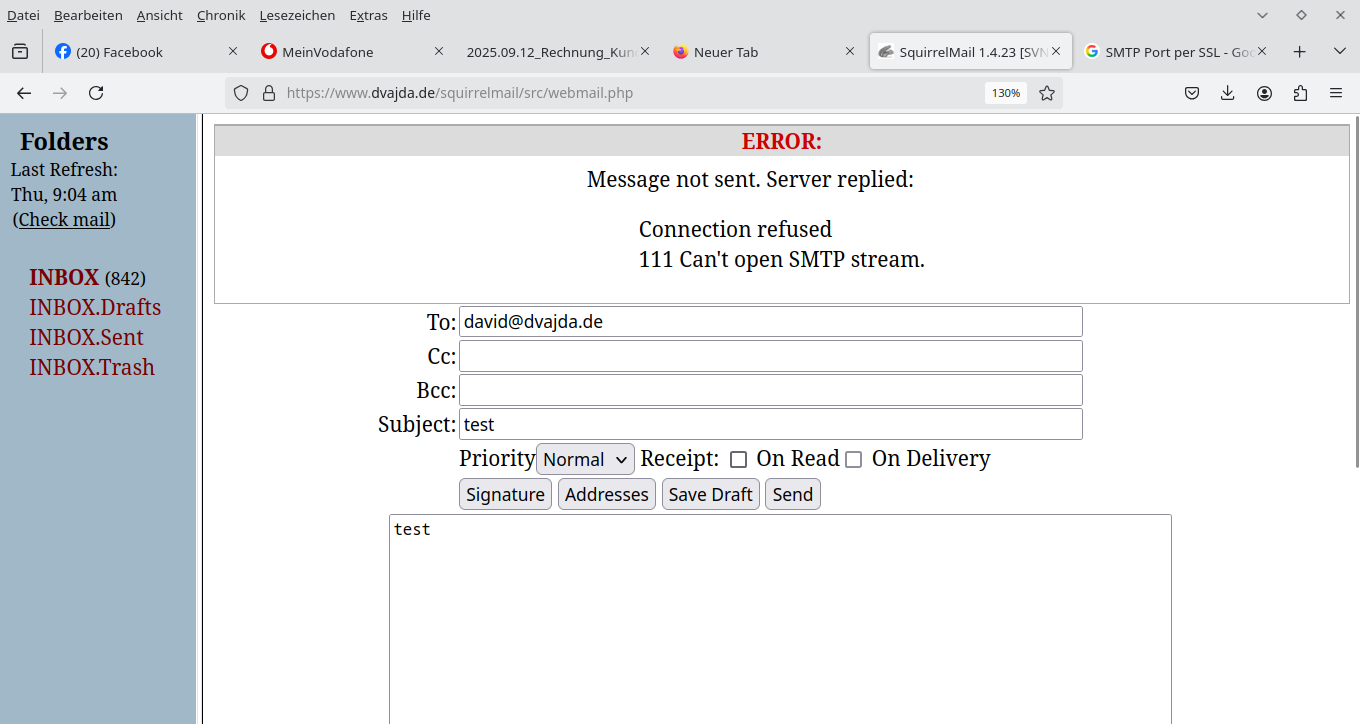This screenshot has height=724, width=1360.
Task: Enable the On Read receipt checkbox
Action: click(739, 460)
